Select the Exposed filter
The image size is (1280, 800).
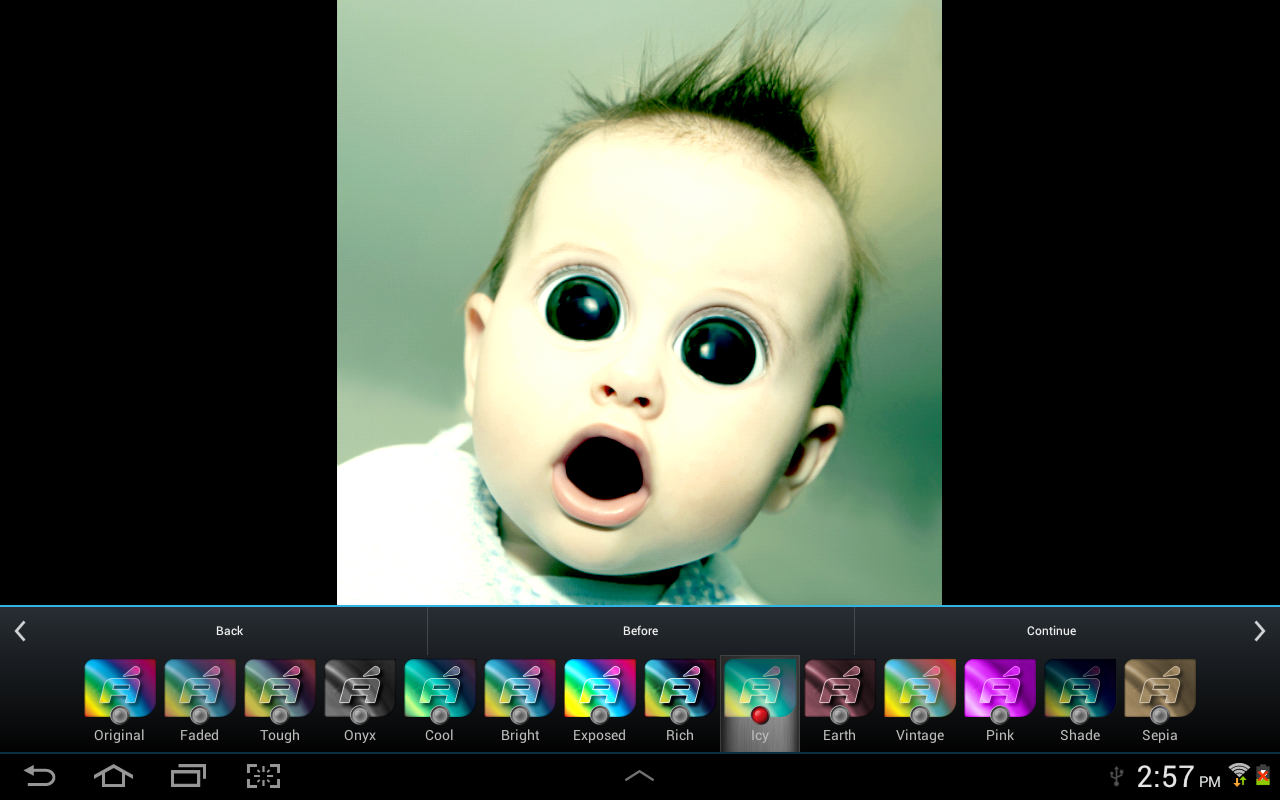(x=599, y=690)
